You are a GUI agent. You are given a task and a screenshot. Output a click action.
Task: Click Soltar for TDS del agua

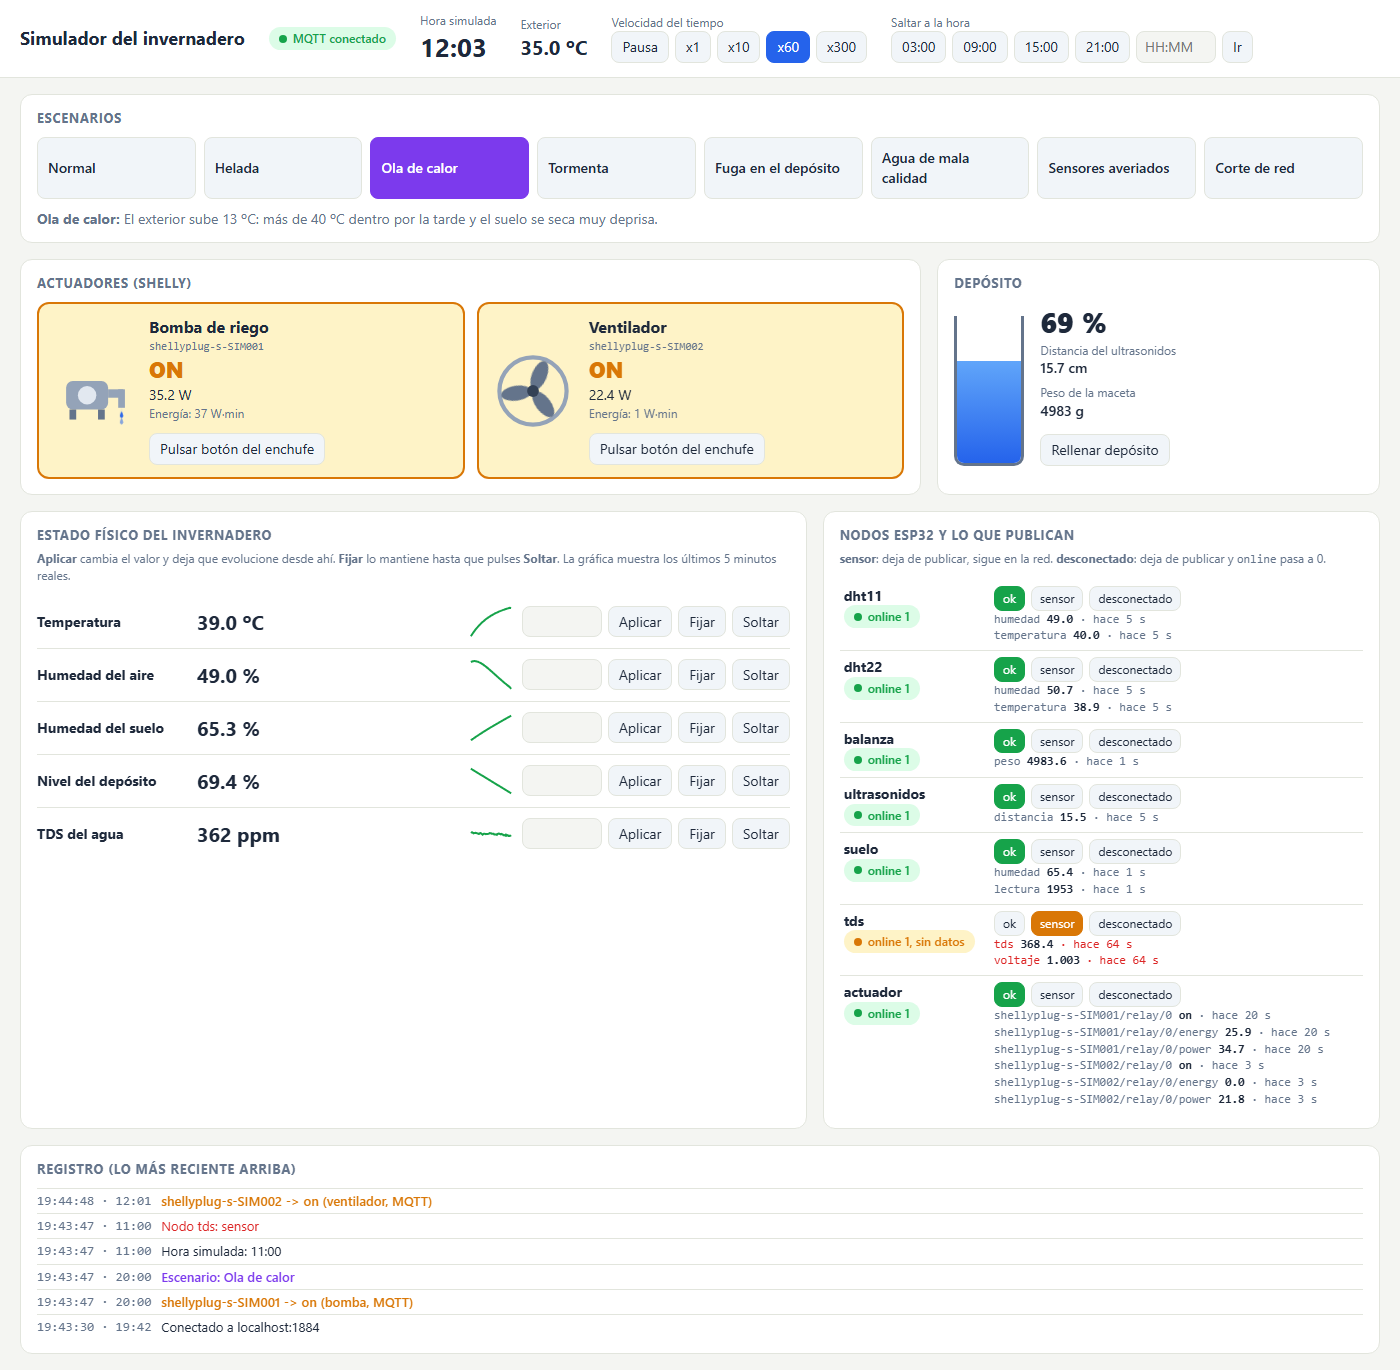click(x=761, y=834)
